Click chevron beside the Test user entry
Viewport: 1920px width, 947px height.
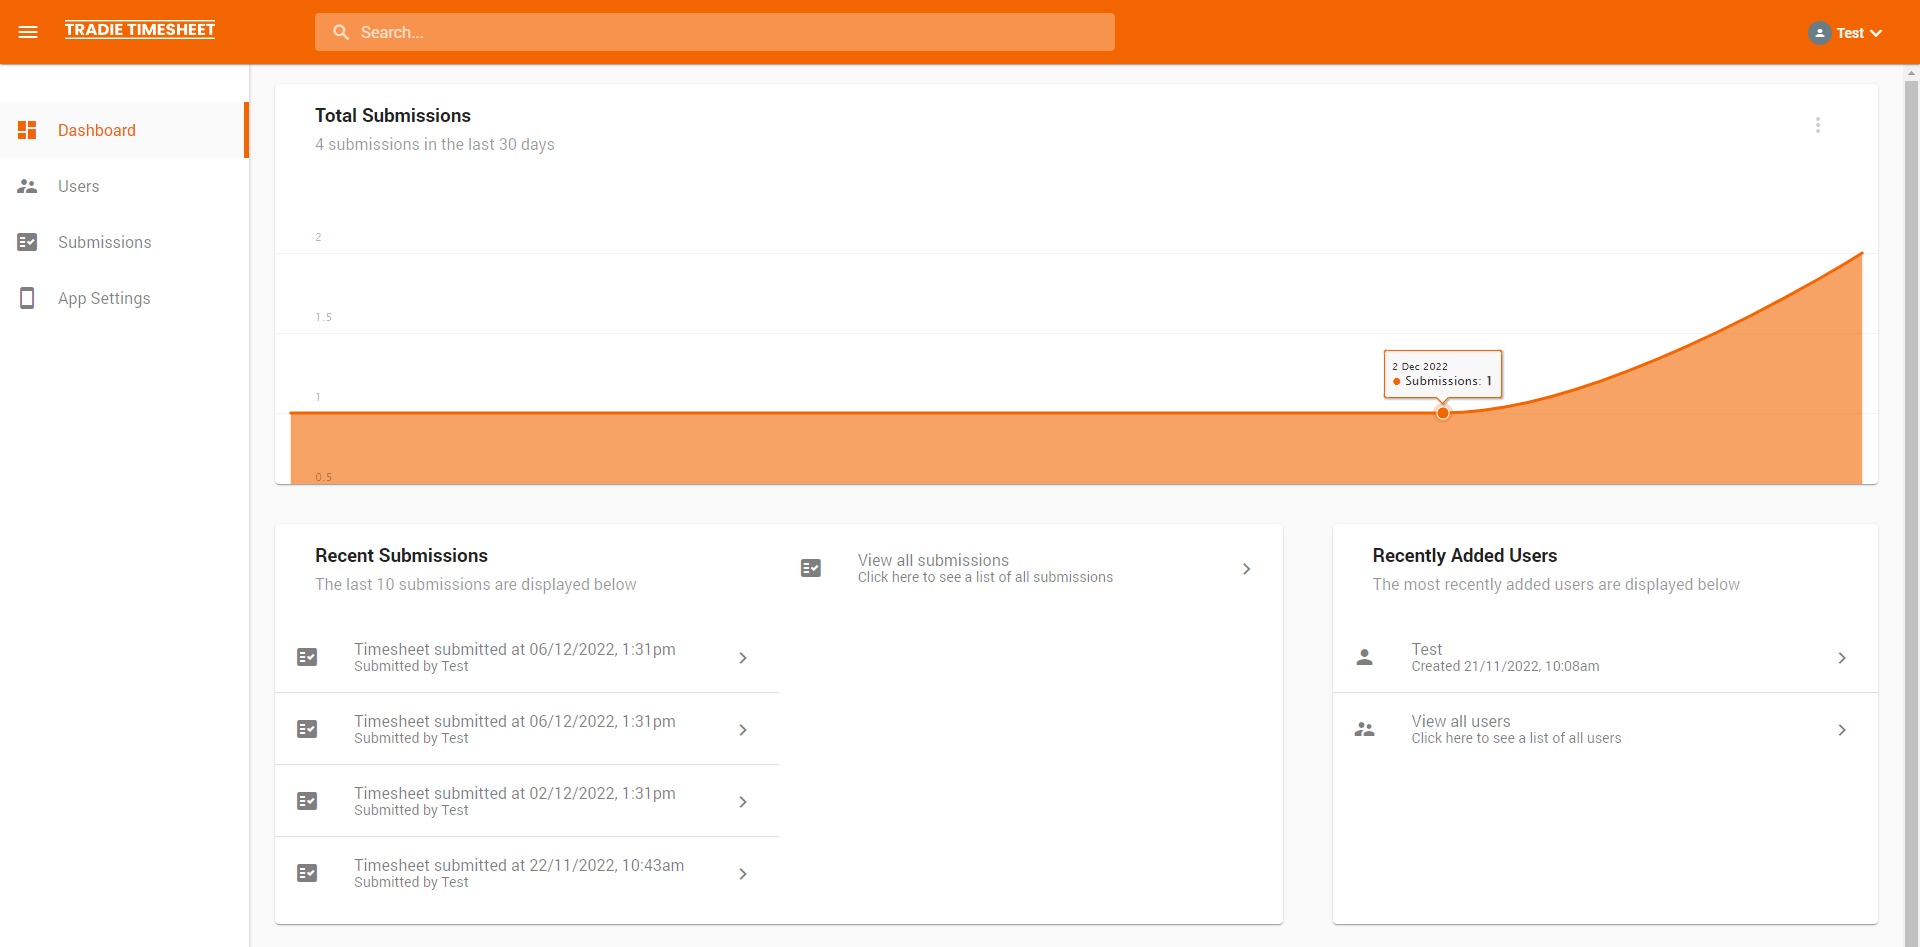click(x=1841, y=658)
